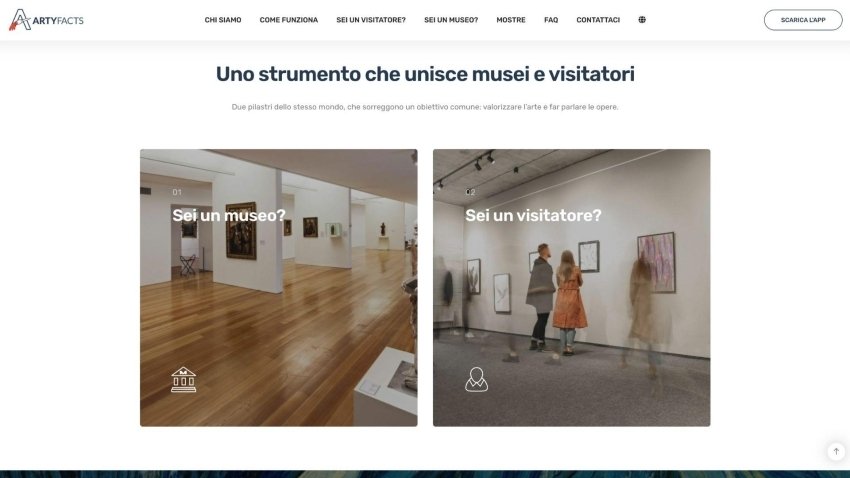Click the visitor person icon
Image resolution: width=850 pixels, height=478 pixels.
click(476, 379)
